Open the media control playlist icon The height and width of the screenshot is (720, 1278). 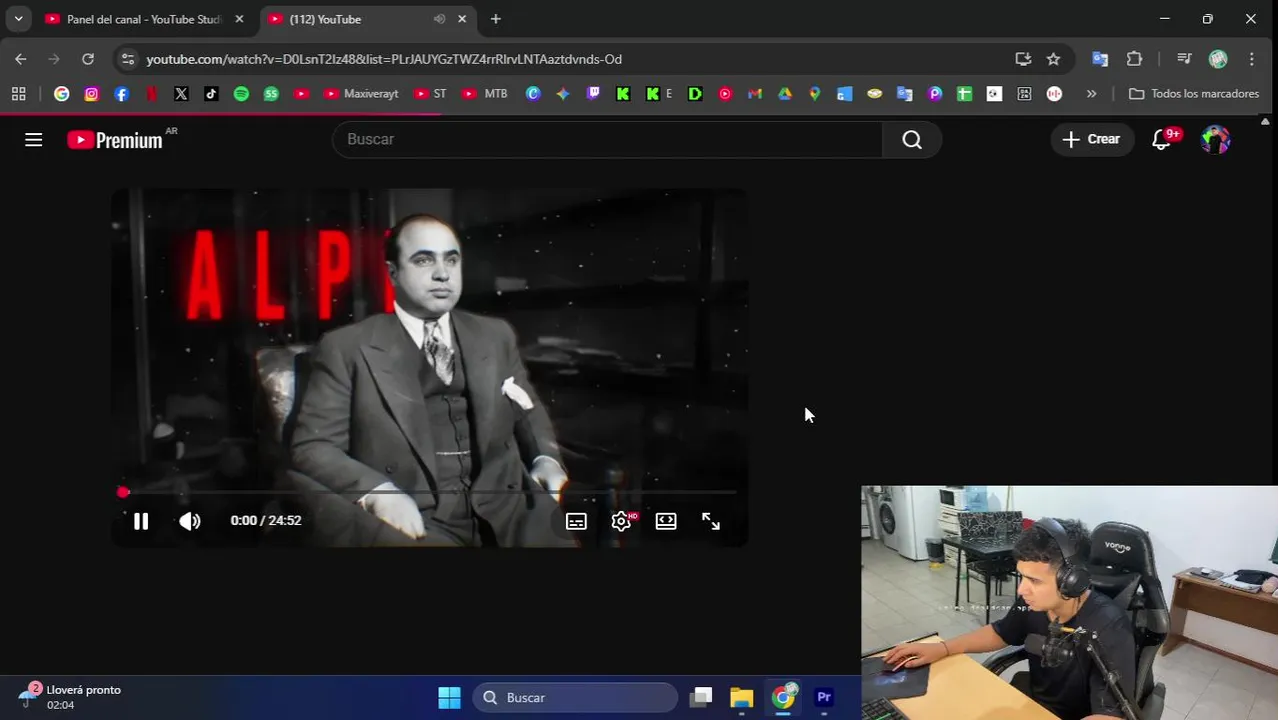point(1184,59)
